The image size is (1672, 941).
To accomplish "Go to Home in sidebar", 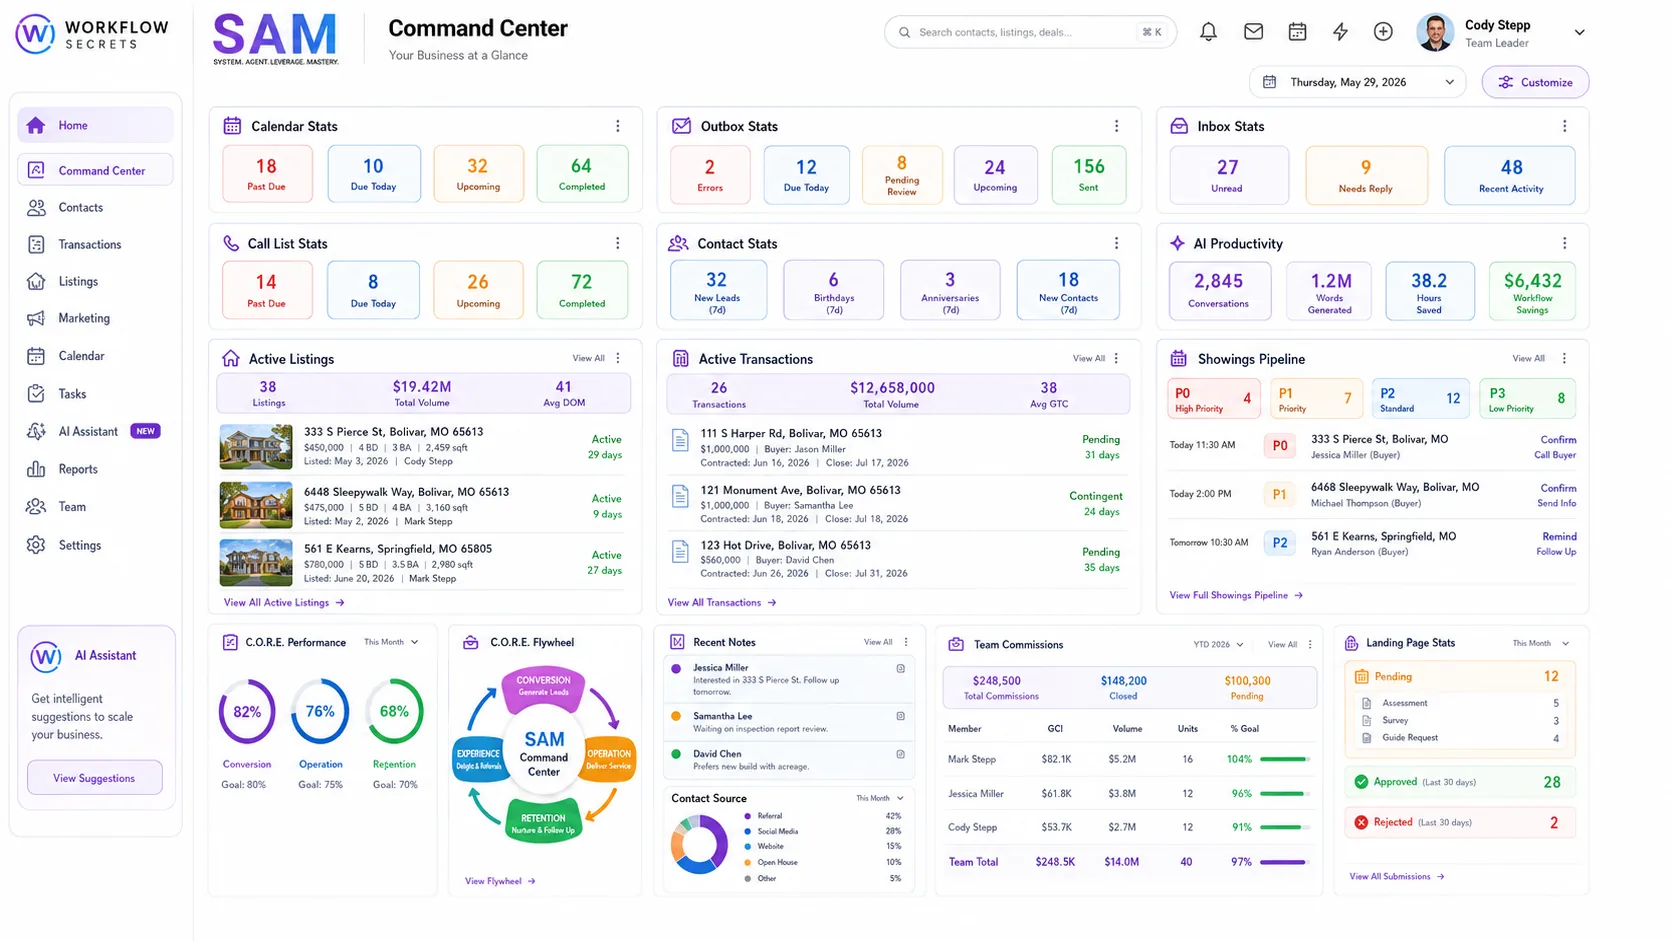I will [95, 125].
